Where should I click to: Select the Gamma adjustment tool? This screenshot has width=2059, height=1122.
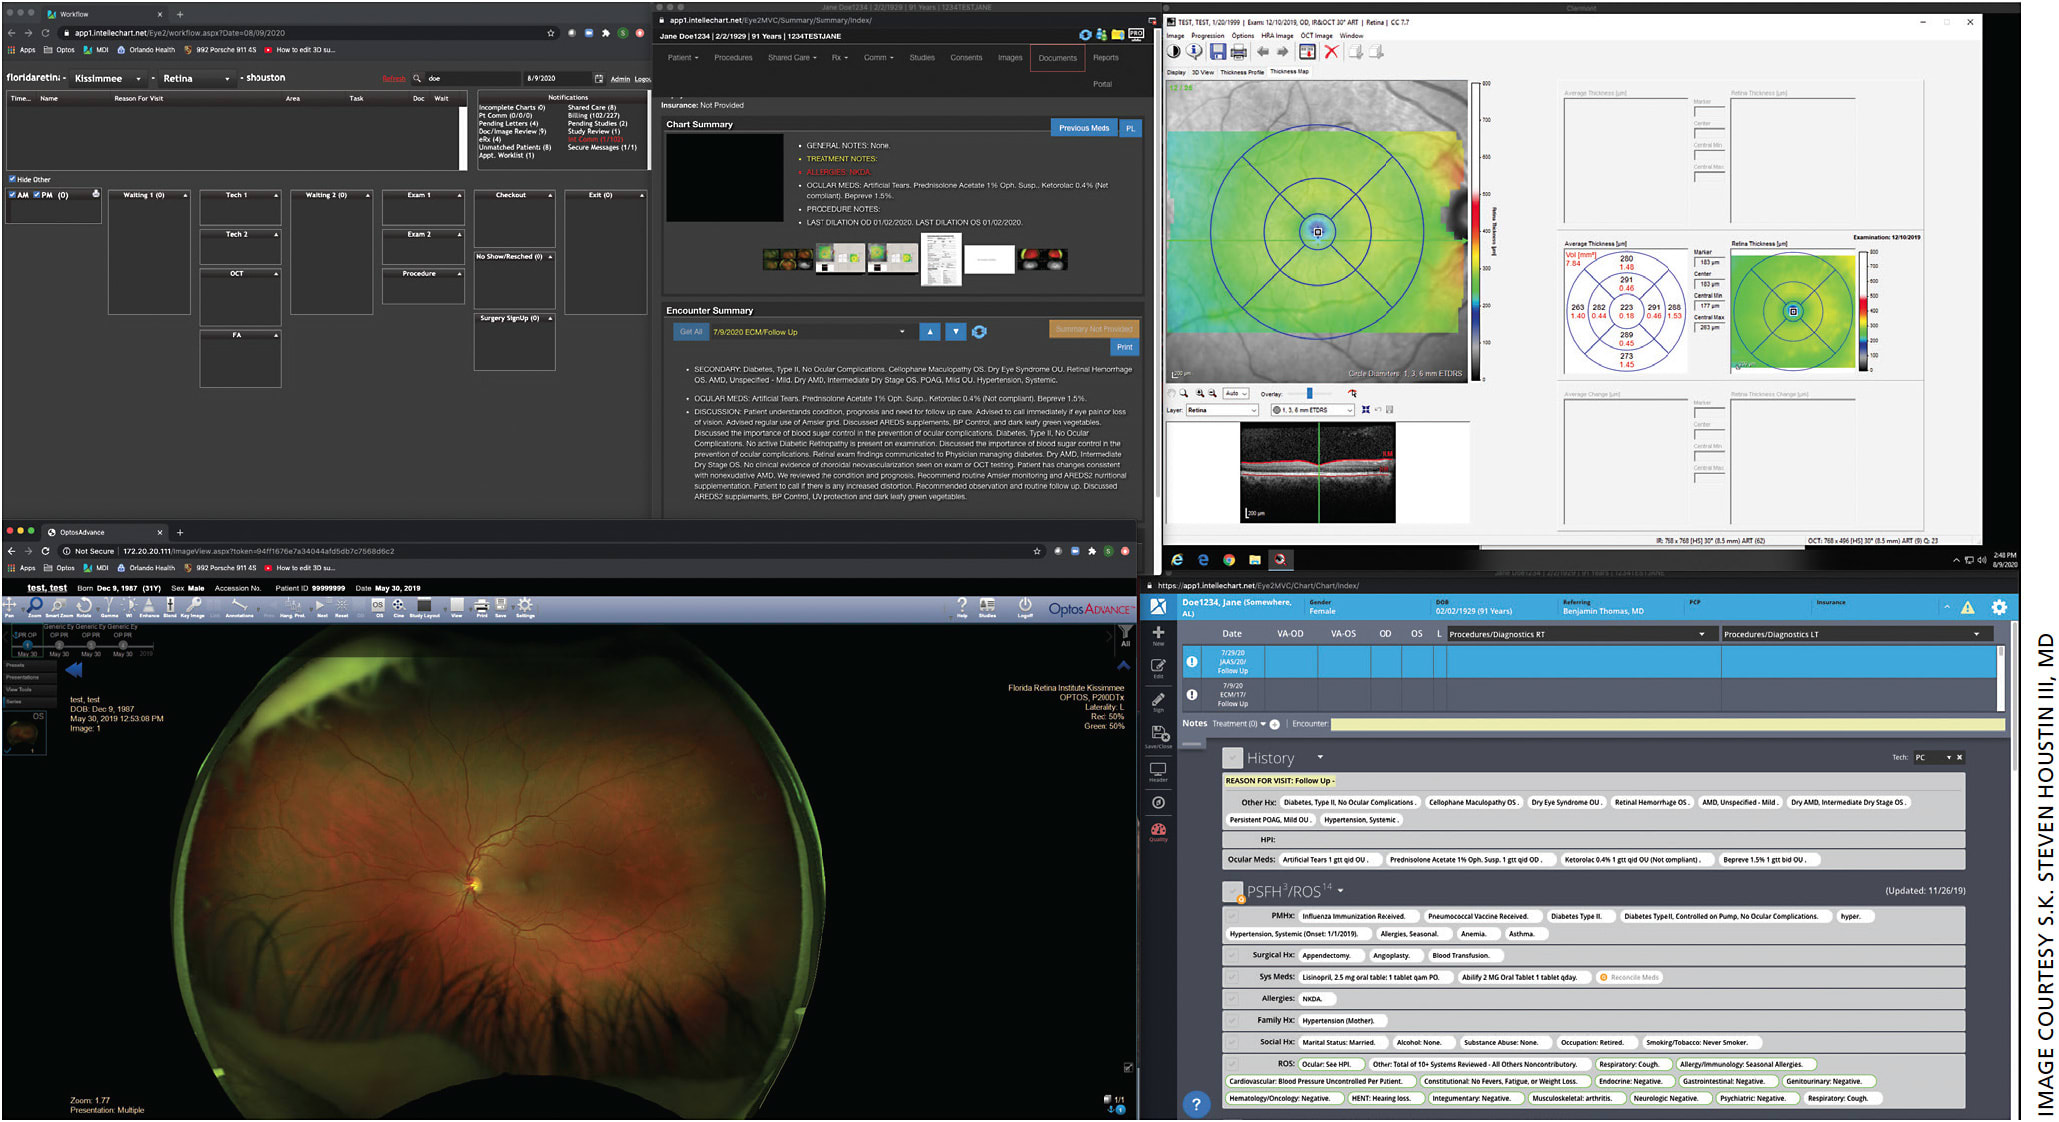[x=109, y=605]
